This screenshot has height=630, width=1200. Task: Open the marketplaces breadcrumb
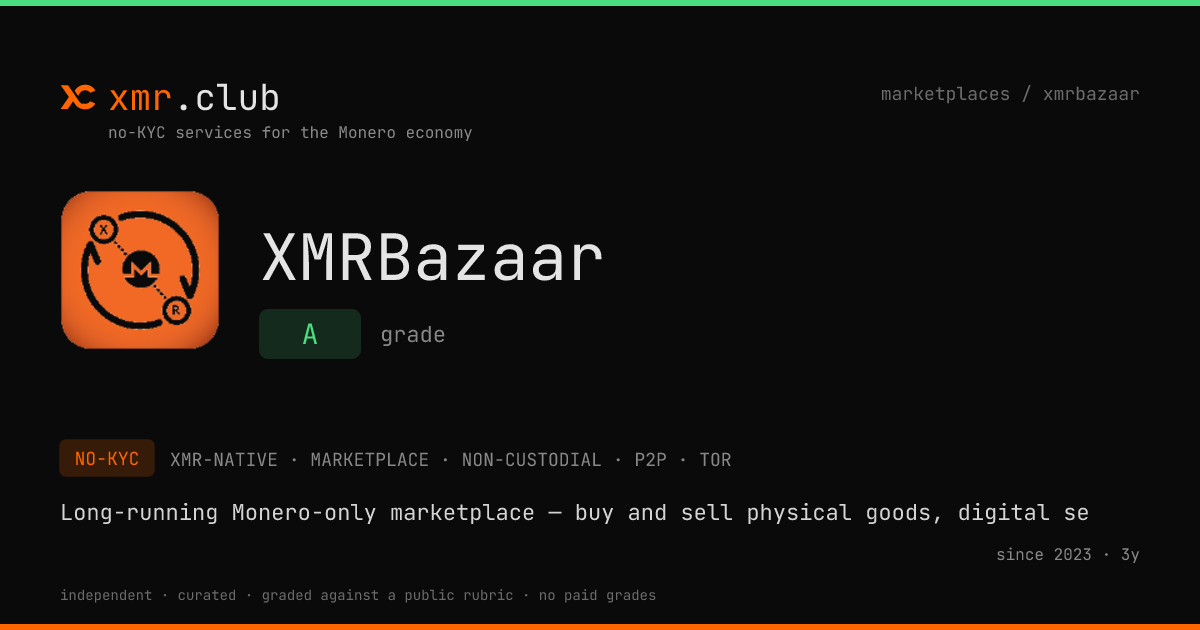945,94
